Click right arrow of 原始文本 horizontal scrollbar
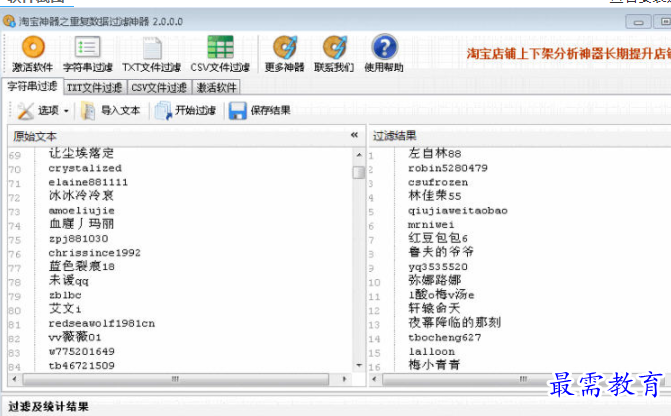Screen dimensions: 671x416 coord(344,379)
